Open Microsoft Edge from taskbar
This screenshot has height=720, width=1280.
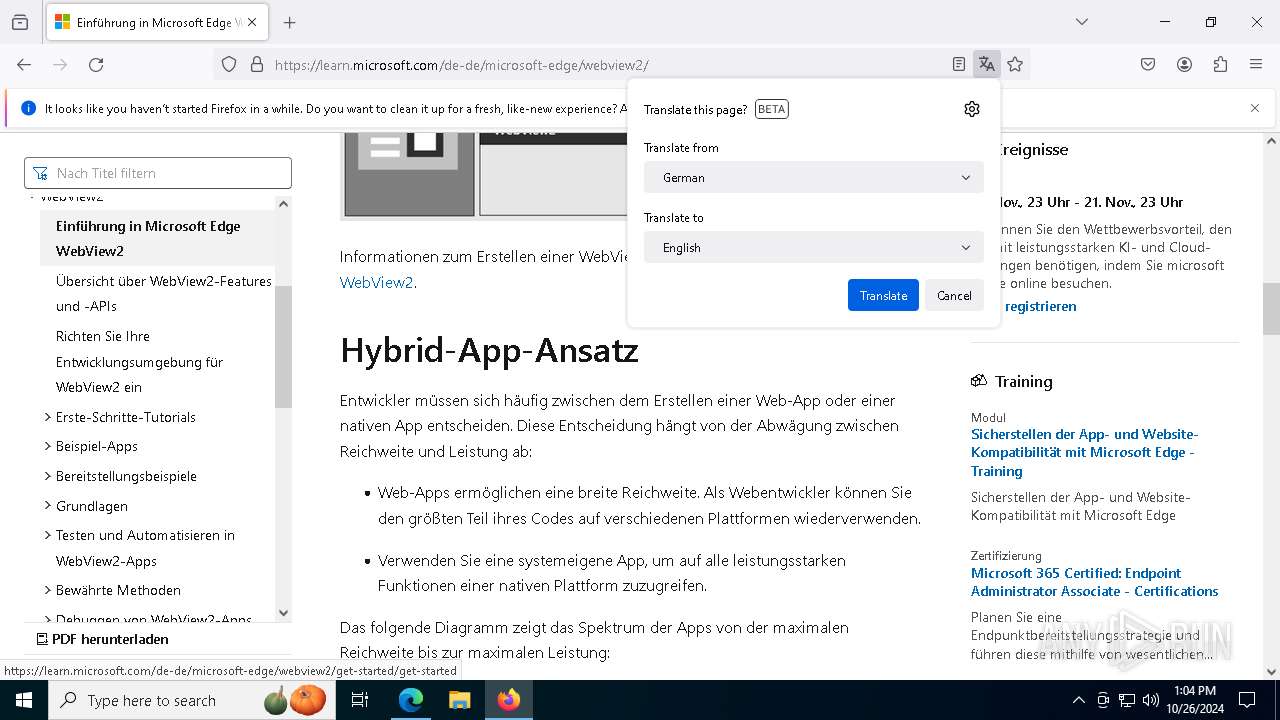[x=411, y=700]
